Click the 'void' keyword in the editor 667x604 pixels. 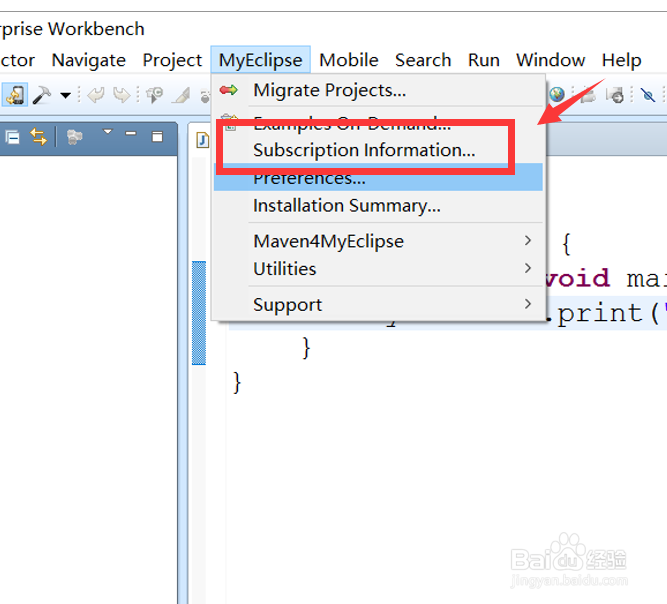click(577, 279)
